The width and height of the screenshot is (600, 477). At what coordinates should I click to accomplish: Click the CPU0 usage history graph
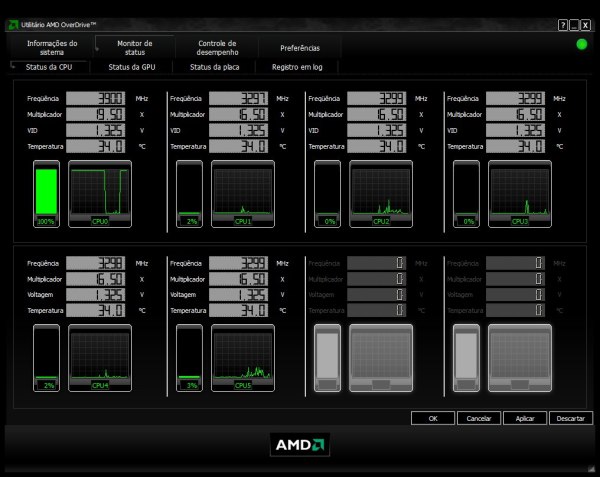[100, 194]
